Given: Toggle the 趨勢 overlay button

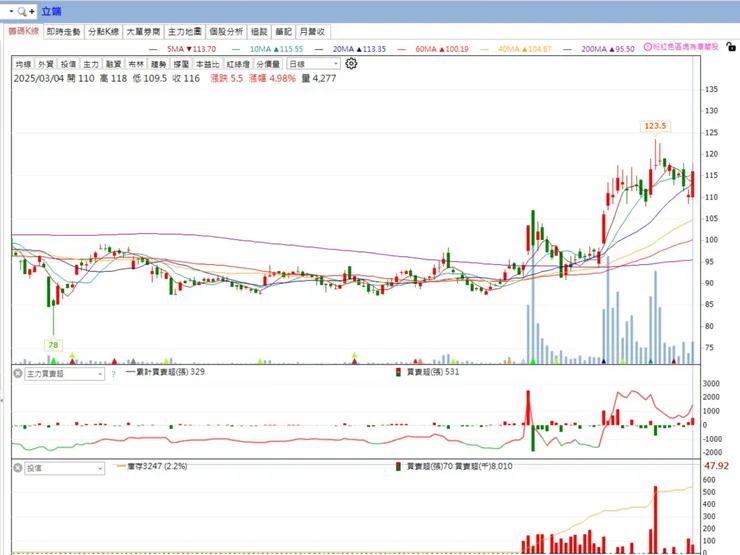Looking at the screenshot, I should pos(159,64).
